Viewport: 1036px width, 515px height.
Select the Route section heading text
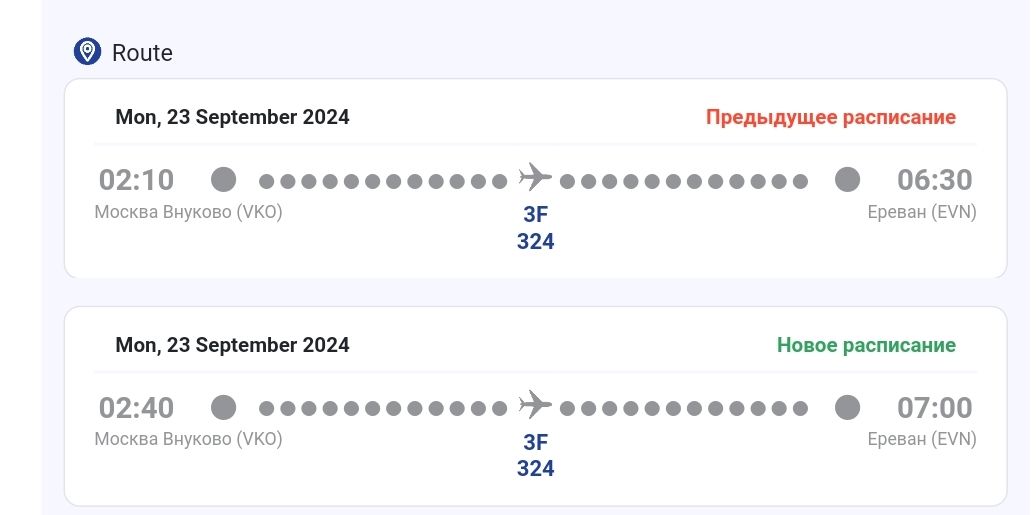[142, 53]
